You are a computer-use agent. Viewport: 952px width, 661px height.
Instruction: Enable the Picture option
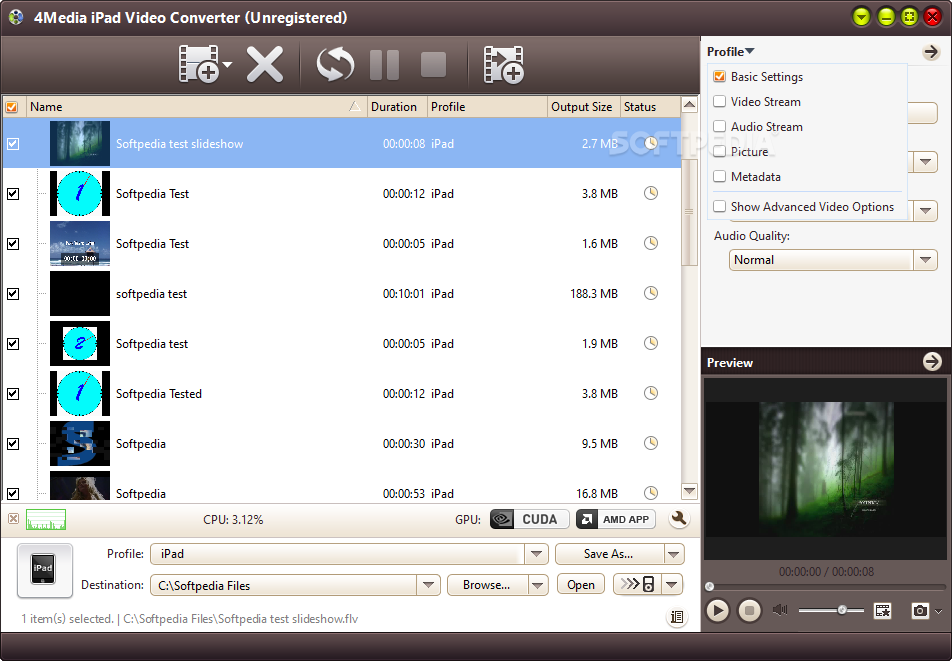click(719, 151)
